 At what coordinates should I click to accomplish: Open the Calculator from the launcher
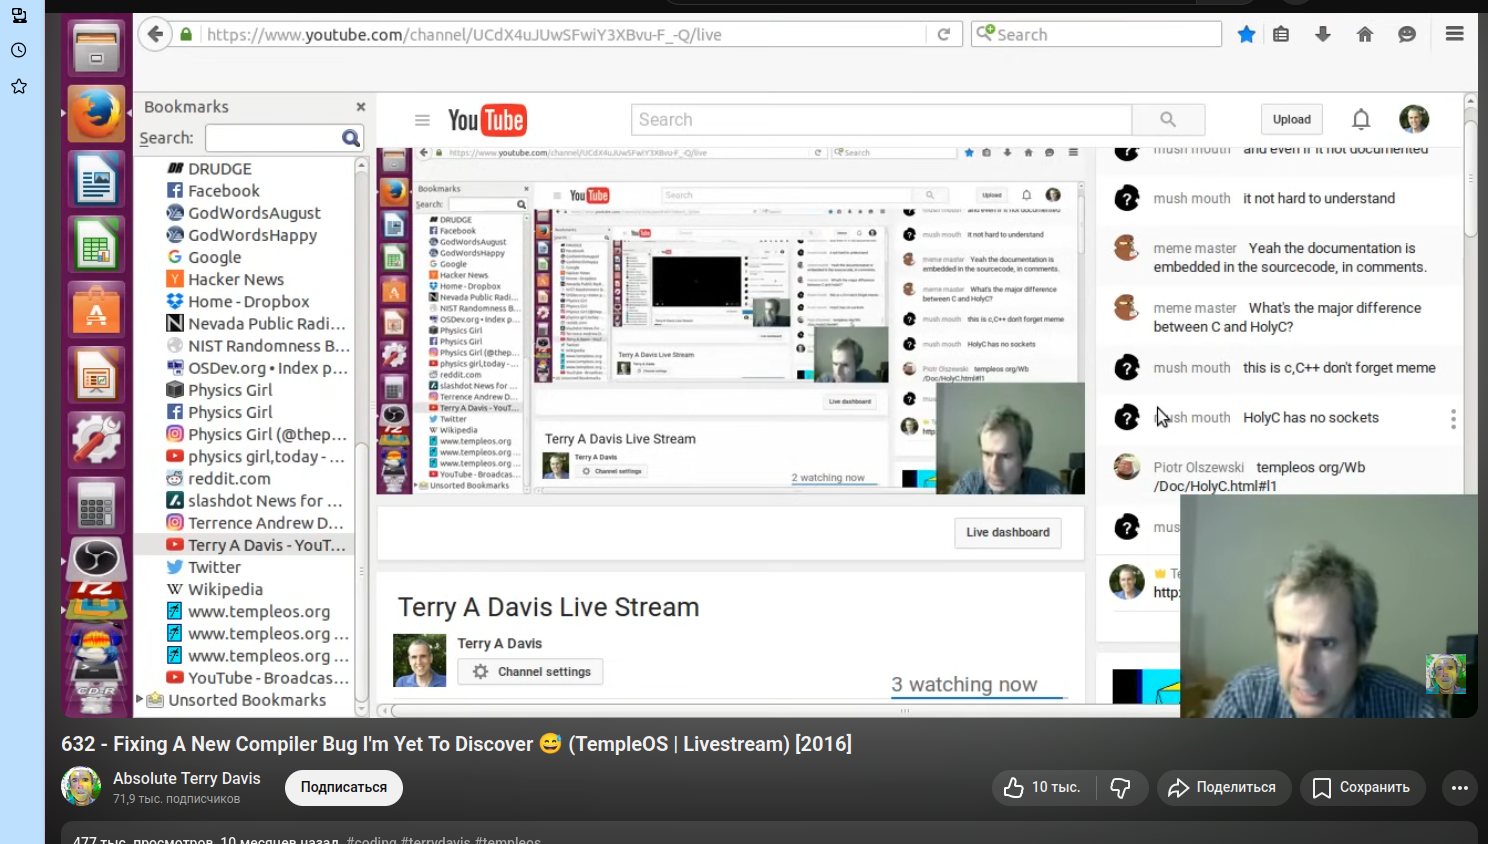96,505
